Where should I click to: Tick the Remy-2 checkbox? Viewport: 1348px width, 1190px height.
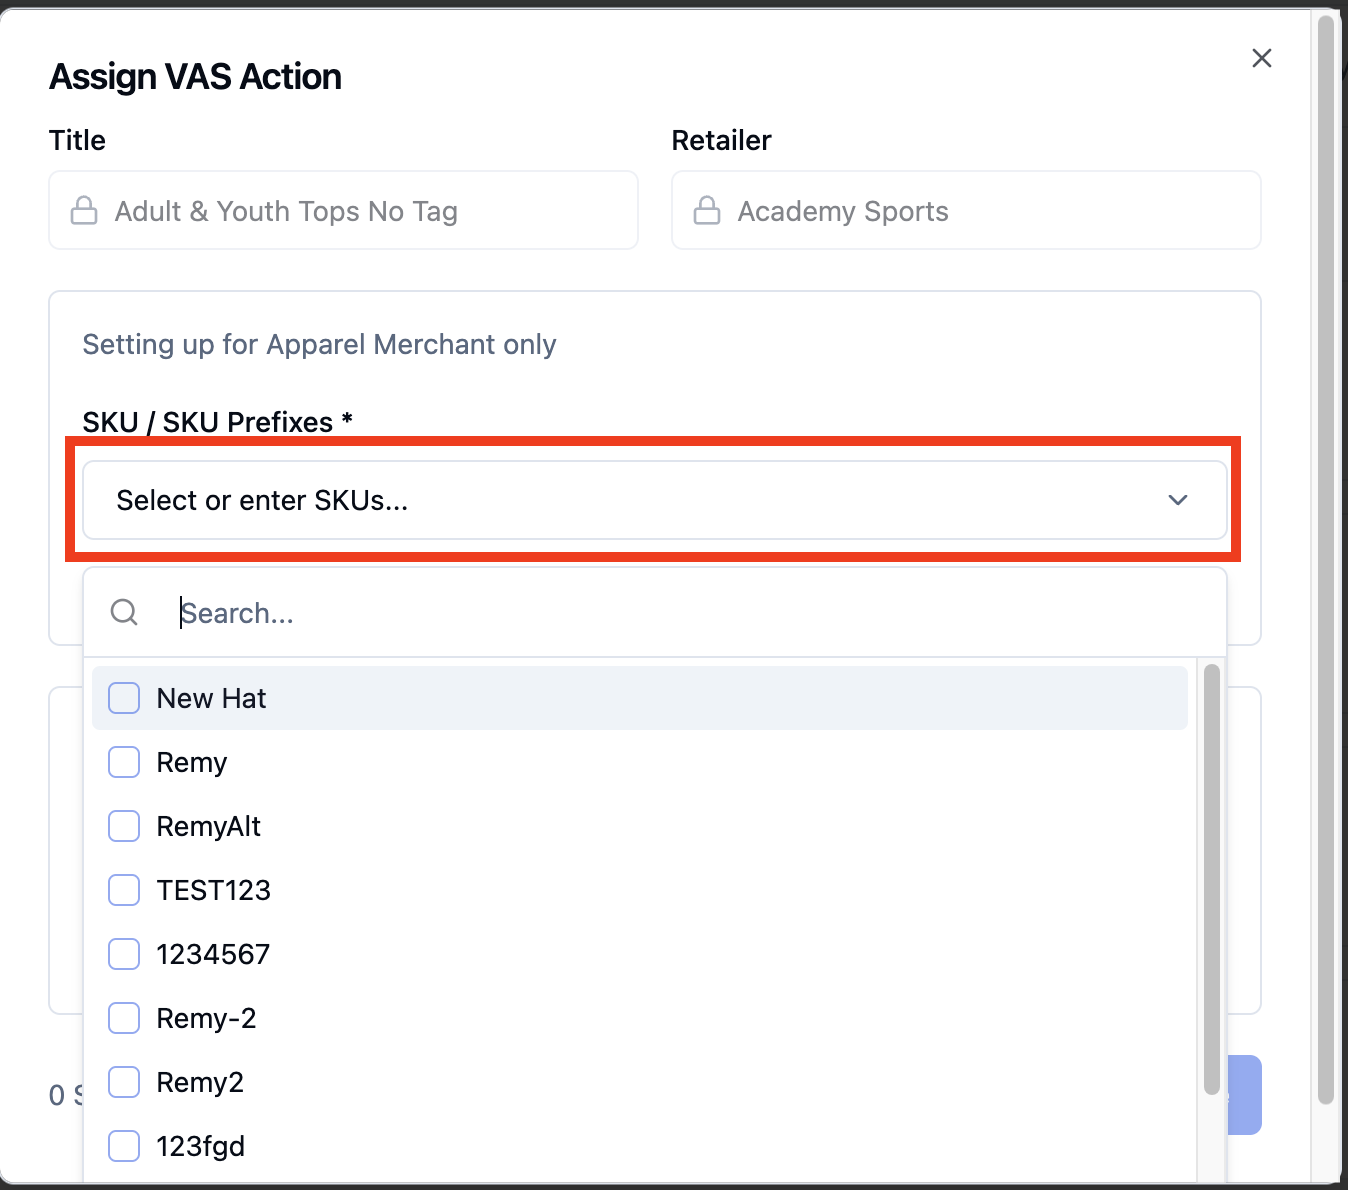point(124,1018)
